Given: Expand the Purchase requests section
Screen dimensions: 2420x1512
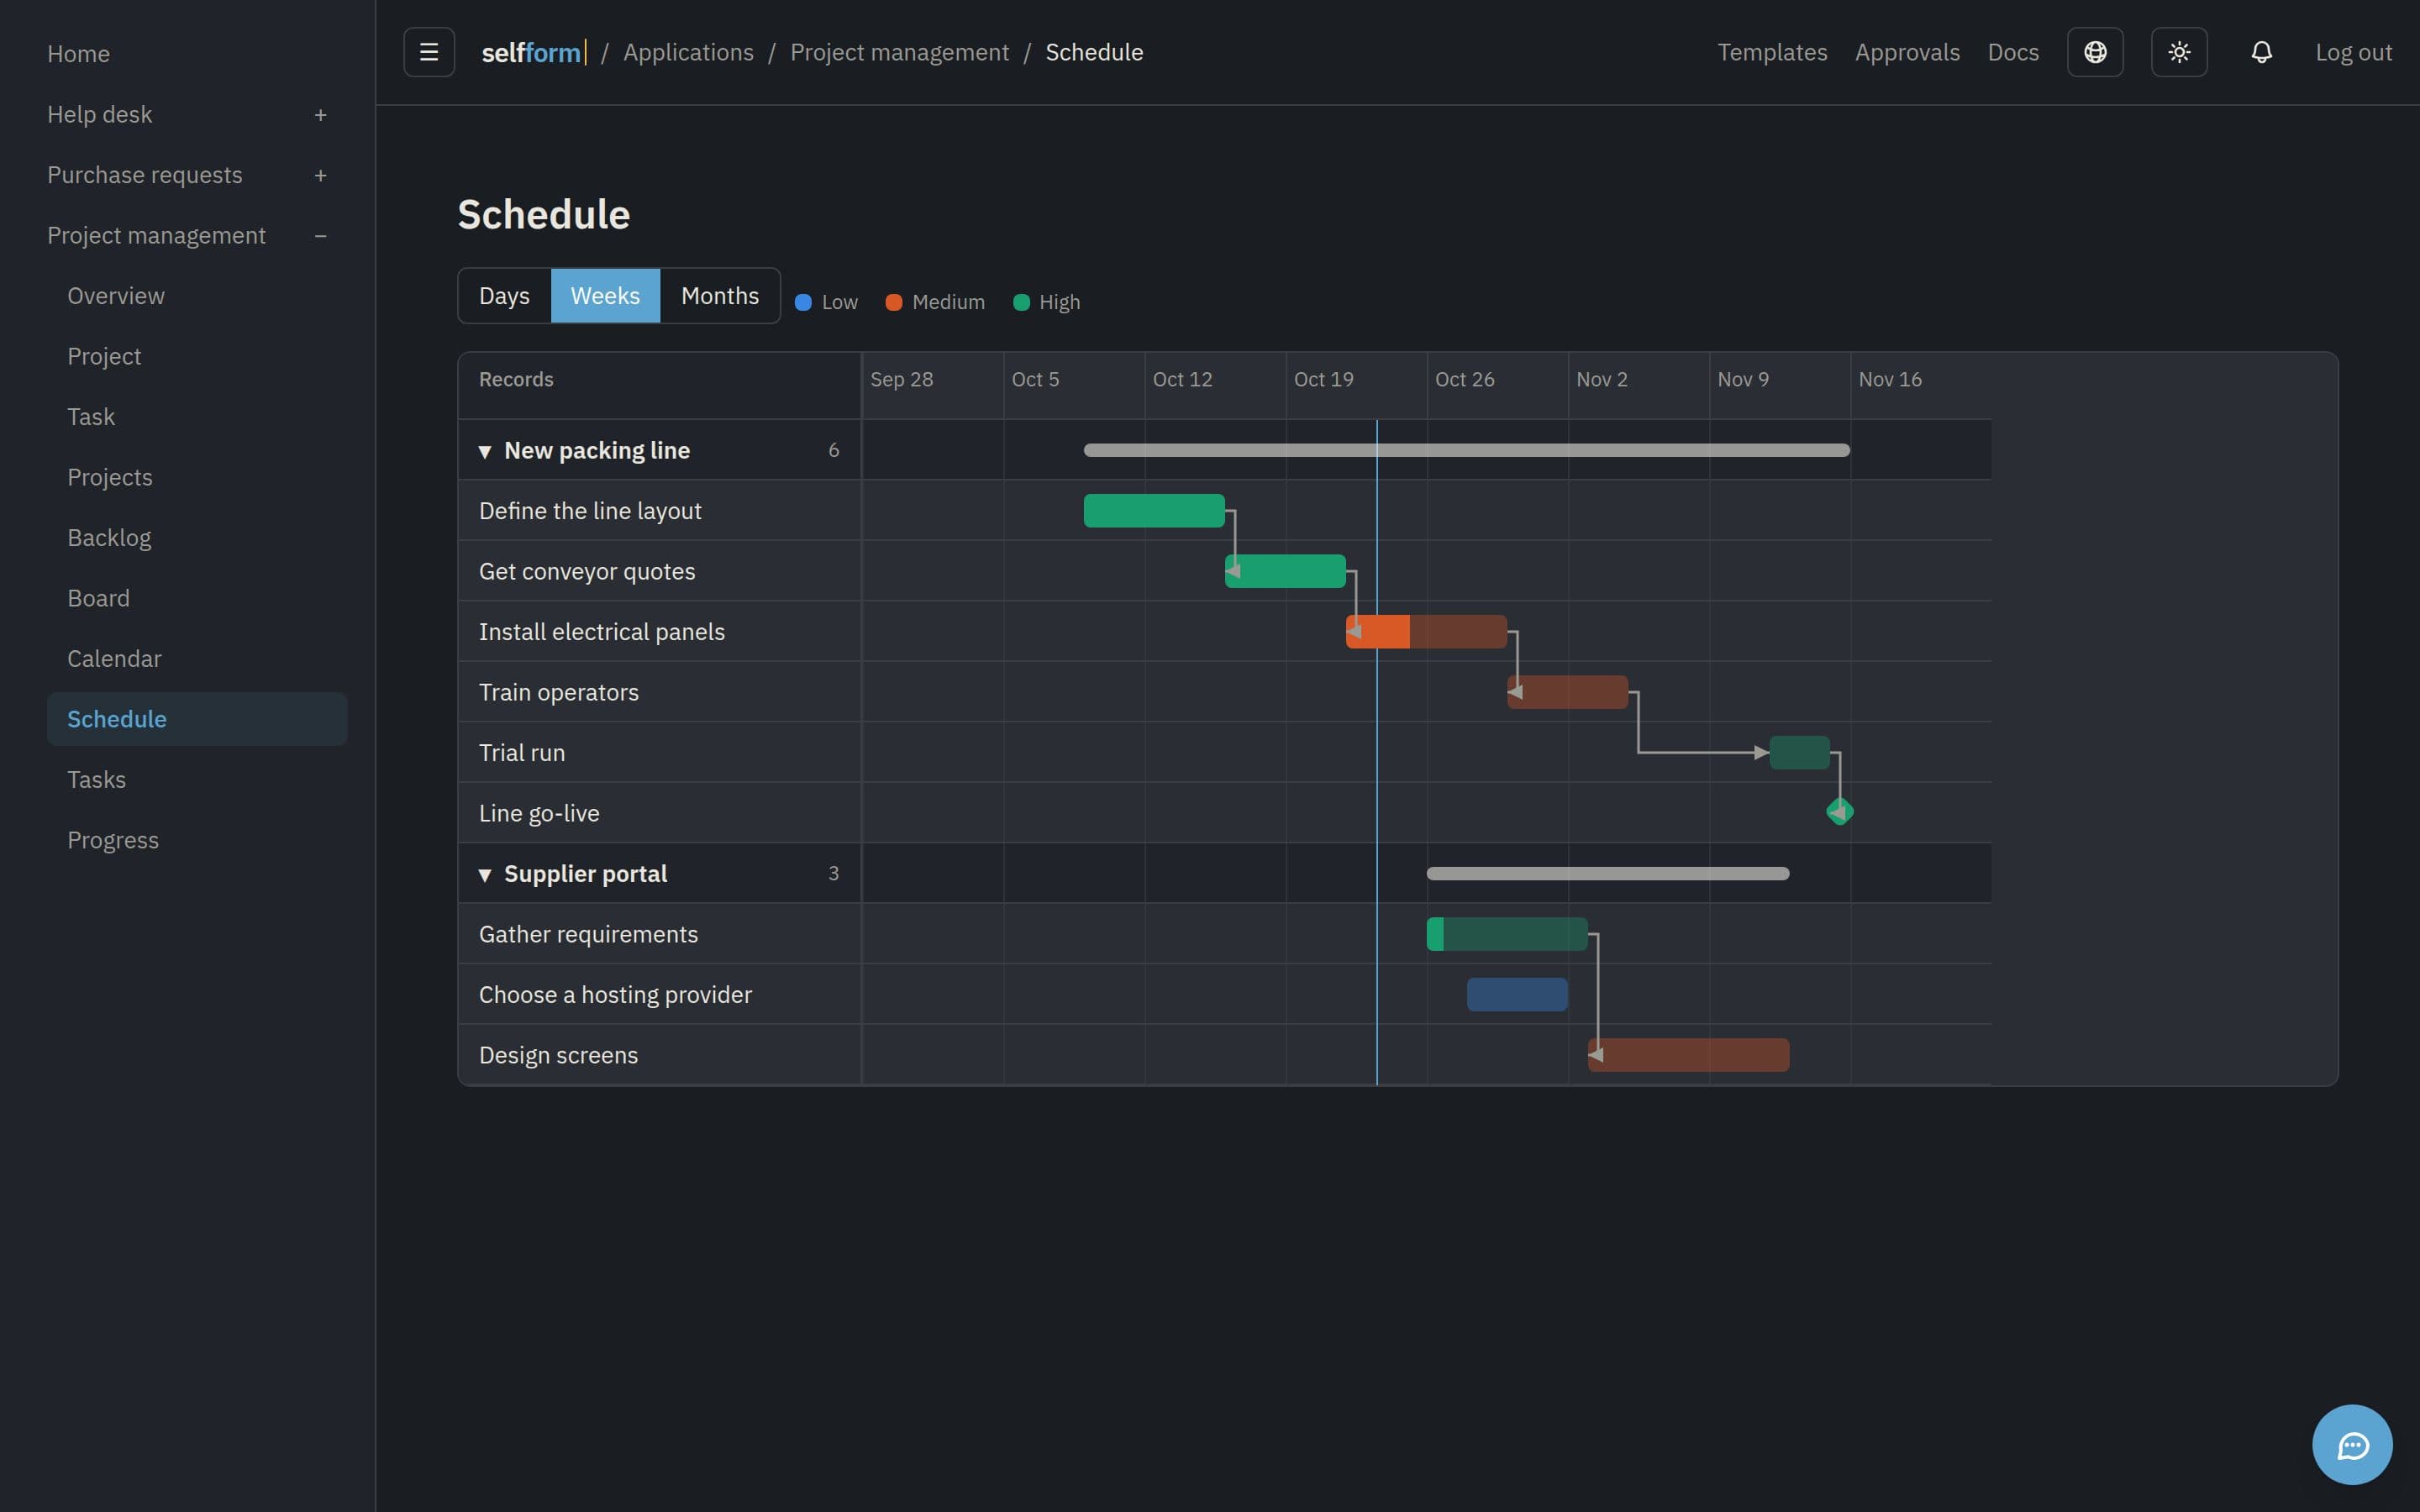Looking at the screenshot, I should [x=320, y=176].
